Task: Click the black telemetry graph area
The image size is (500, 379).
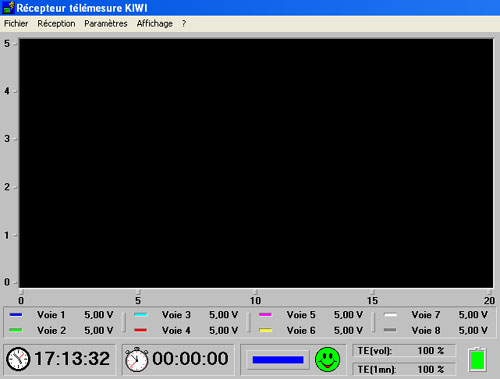Action: (256, 163)
